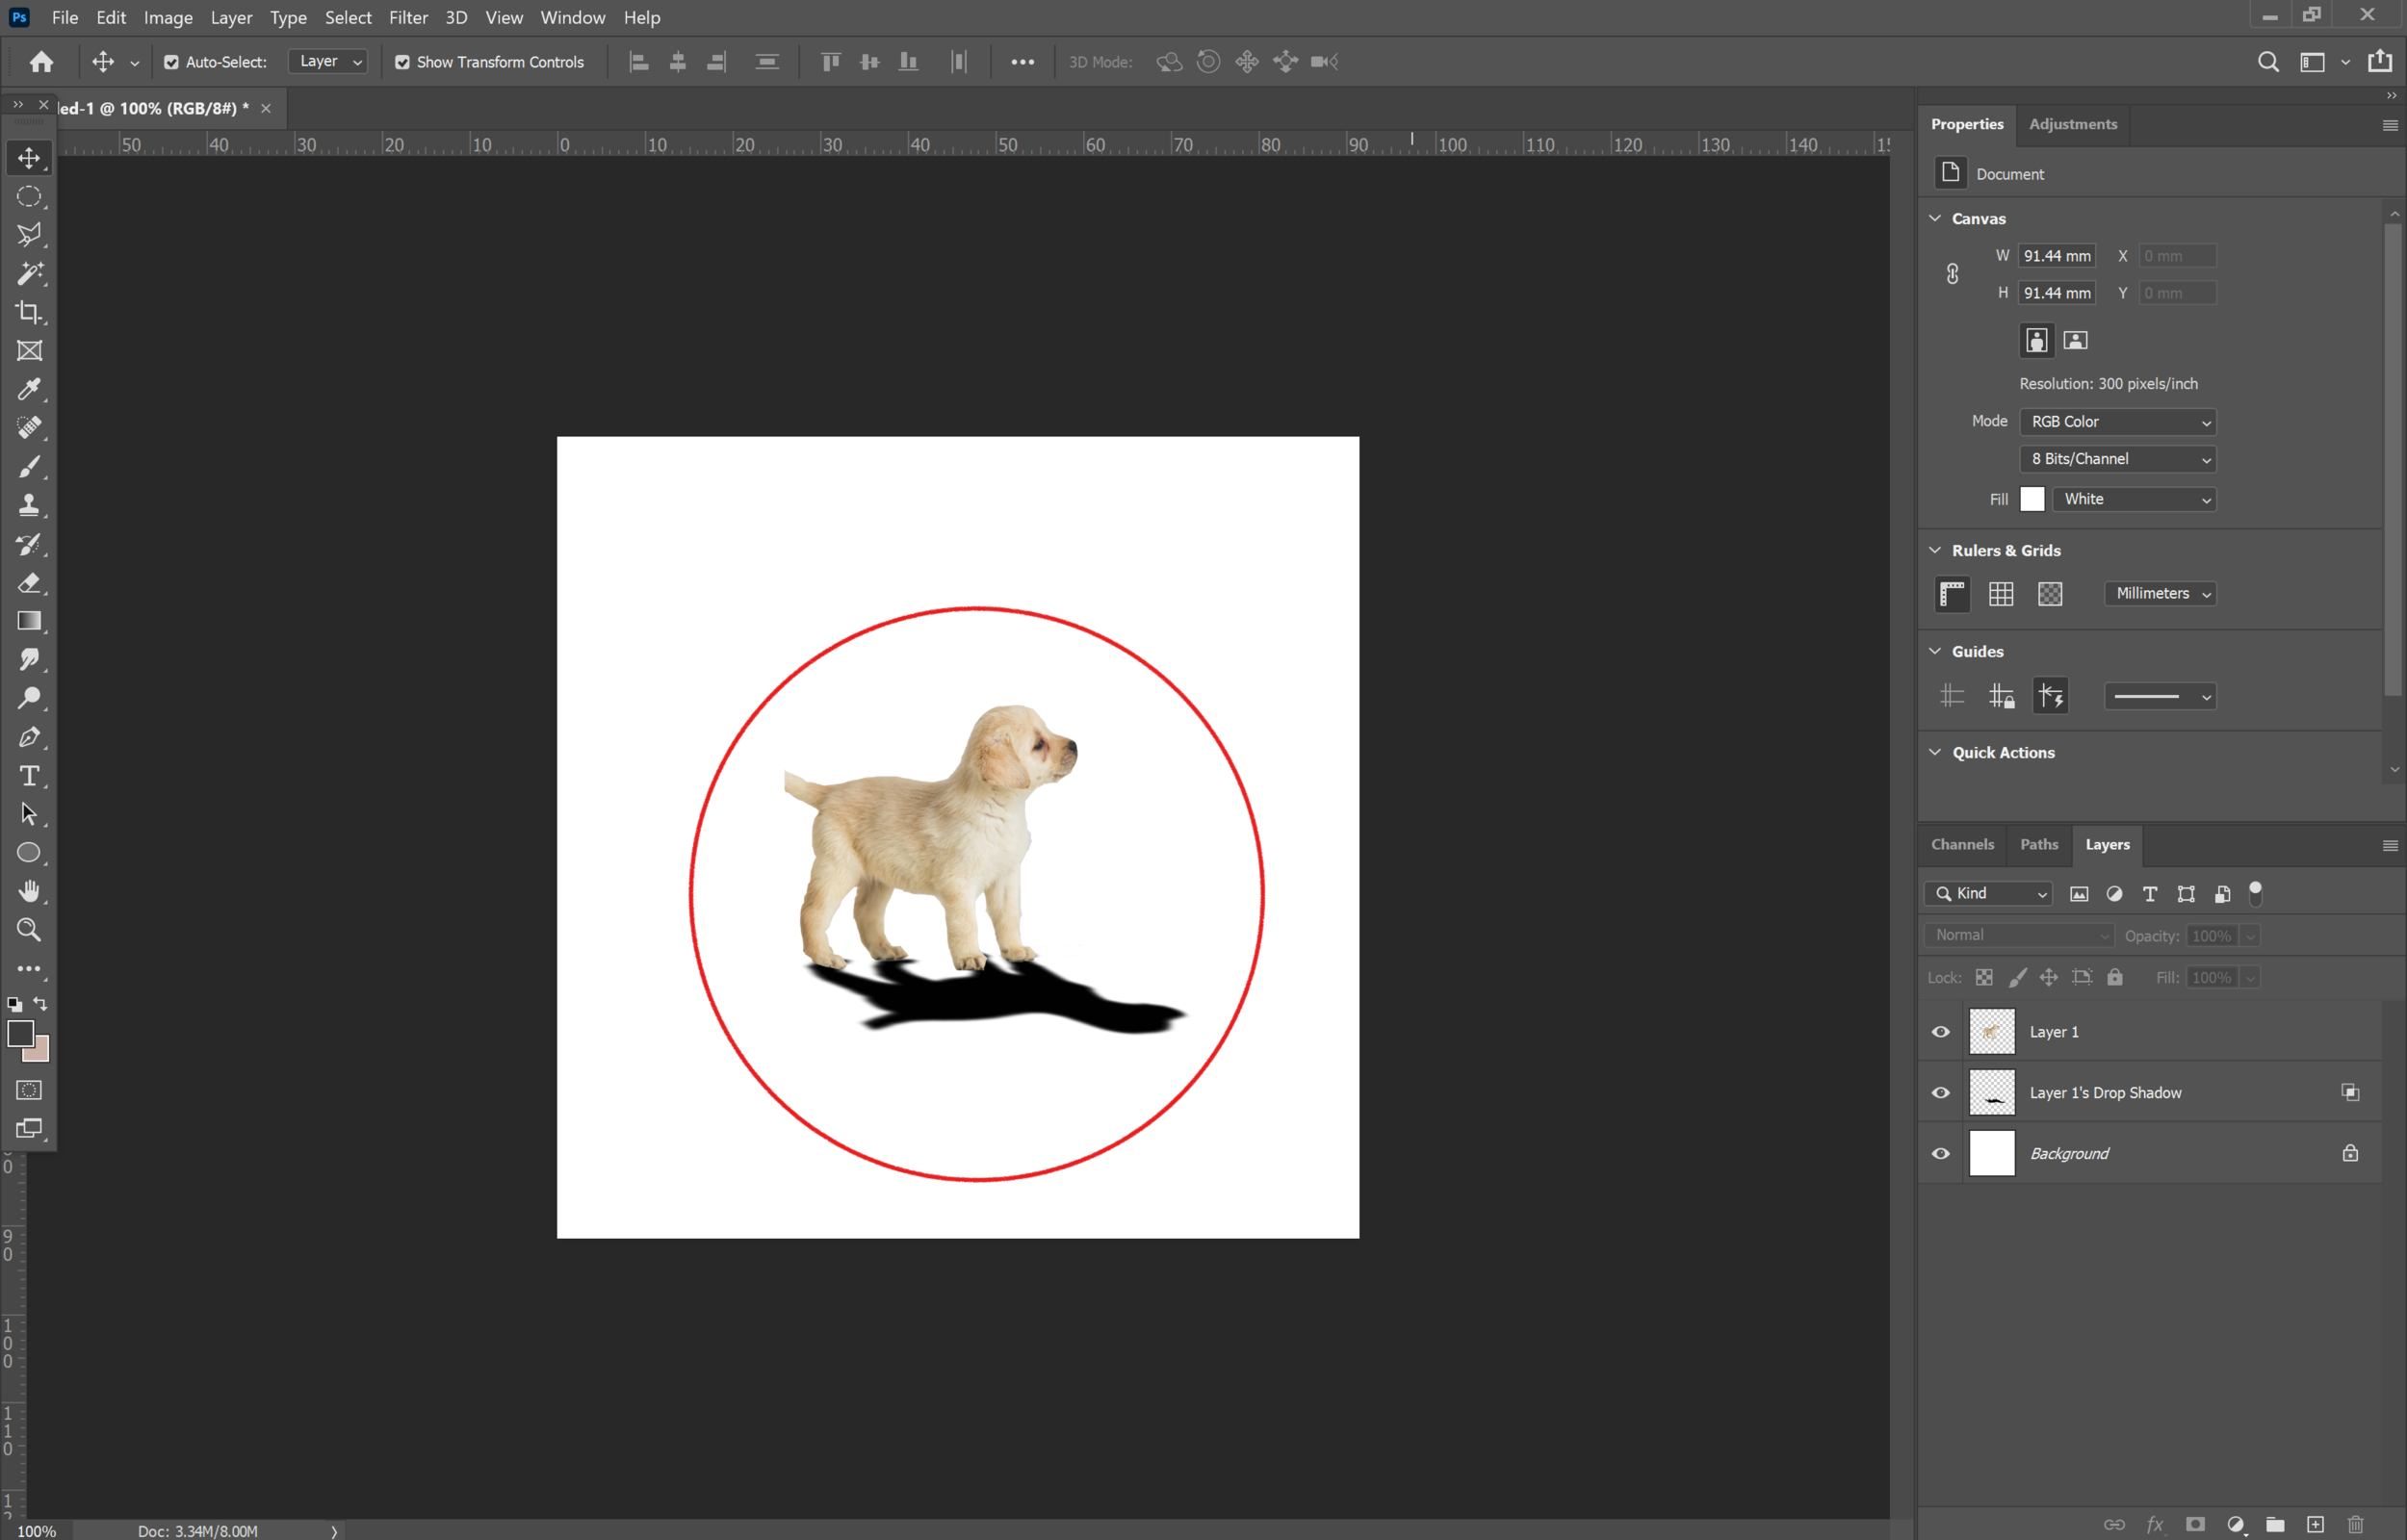Select the Dodge tool
2407x1540 pixels.
29,698
